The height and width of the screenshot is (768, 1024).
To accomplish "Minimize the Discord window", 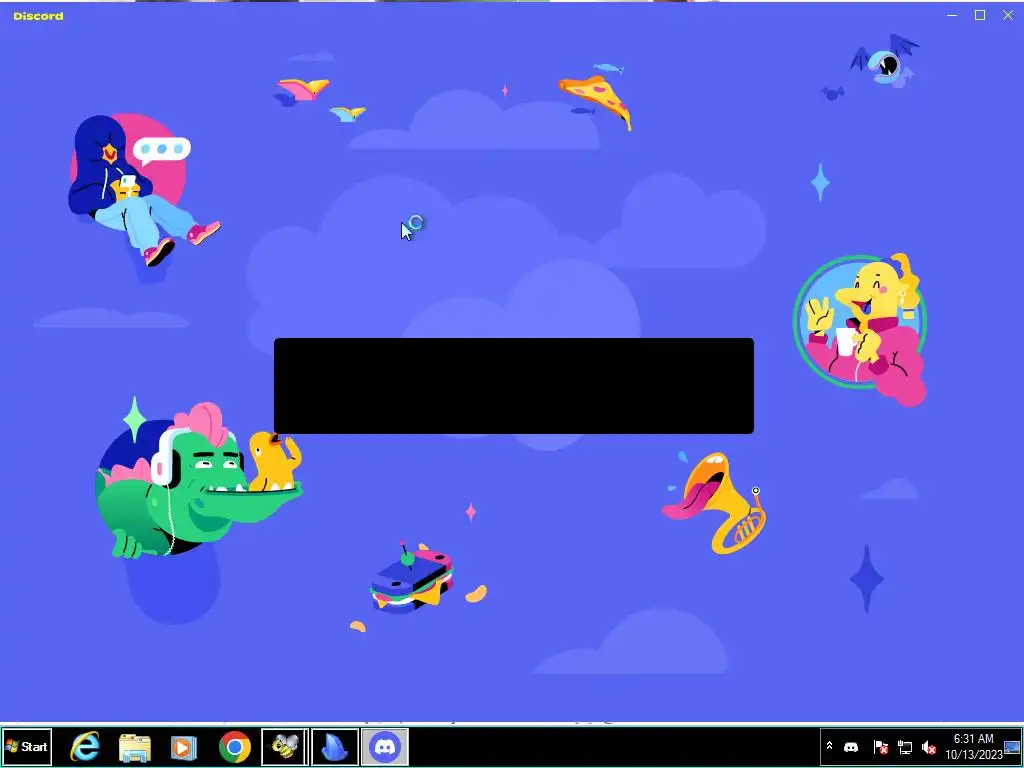I will (952, 15).
